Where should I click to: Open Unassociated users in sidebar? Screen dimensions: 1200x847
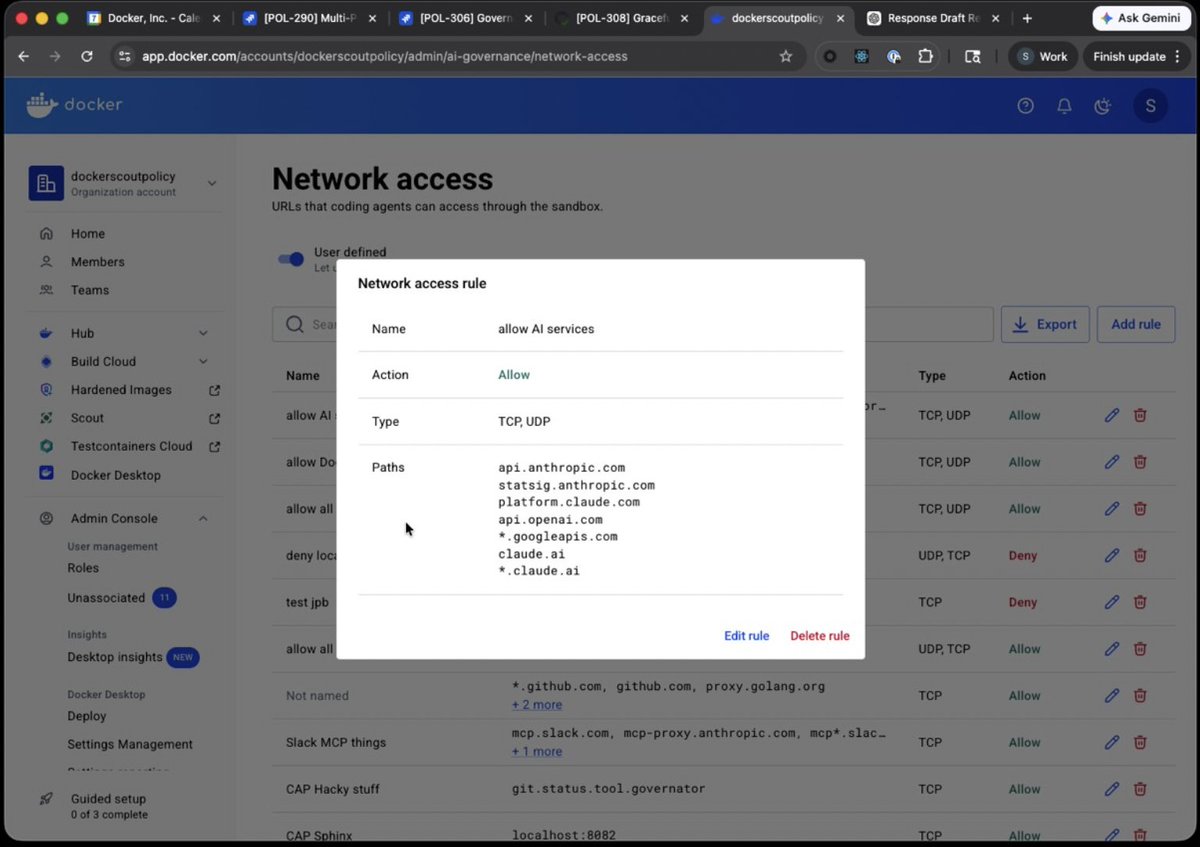pyautogui.click(x=106, y=598)
